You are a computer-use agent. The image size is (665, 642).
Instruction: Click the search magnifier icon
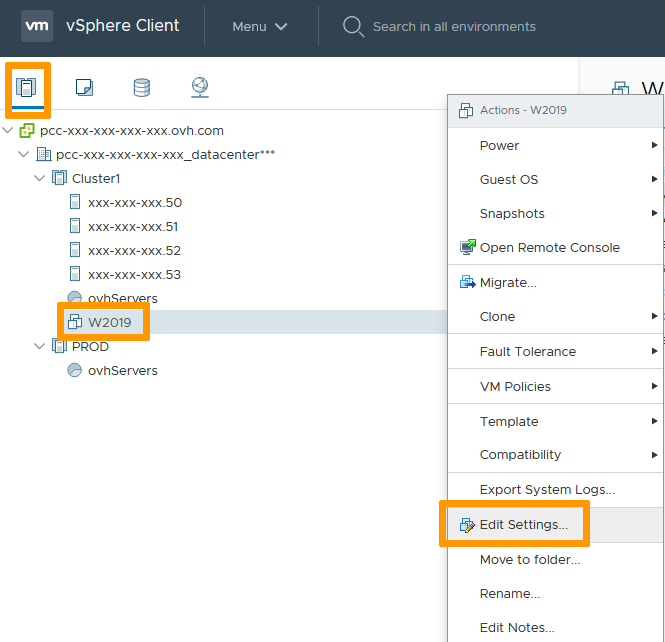353,26
